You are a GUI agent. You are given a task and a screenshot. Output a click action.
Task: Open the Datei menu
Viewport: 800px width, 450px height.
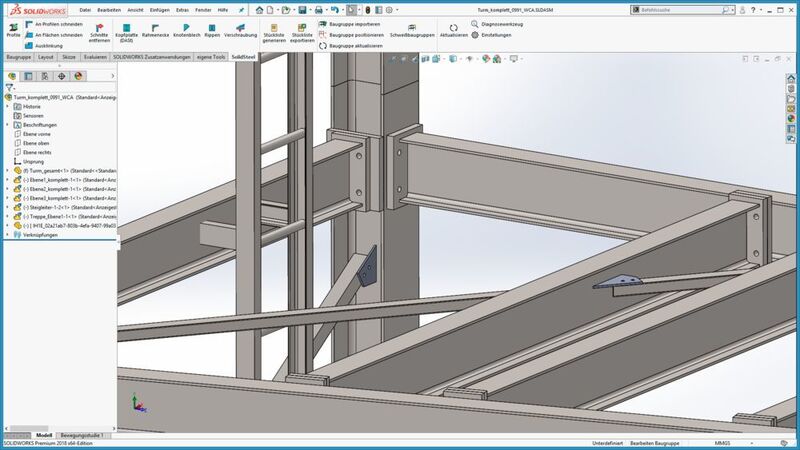(x=85, y=10)
